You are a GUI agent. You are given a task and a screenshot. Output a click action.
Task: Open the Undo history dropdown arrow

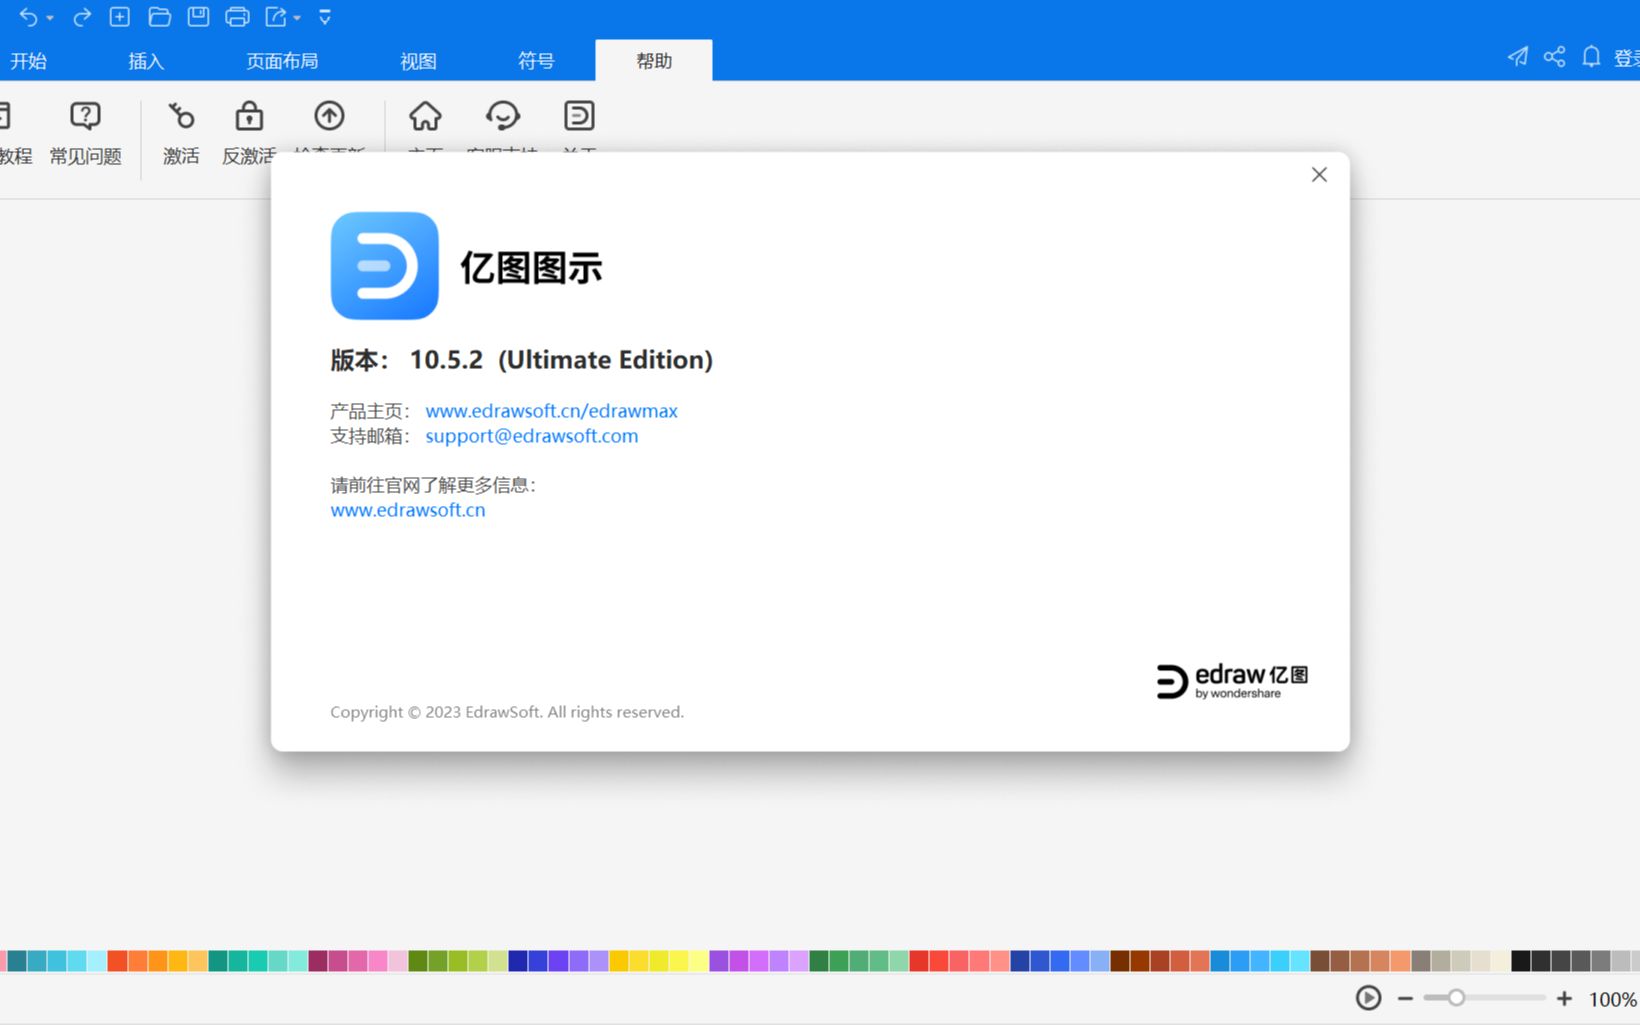[x=50, y=18]
